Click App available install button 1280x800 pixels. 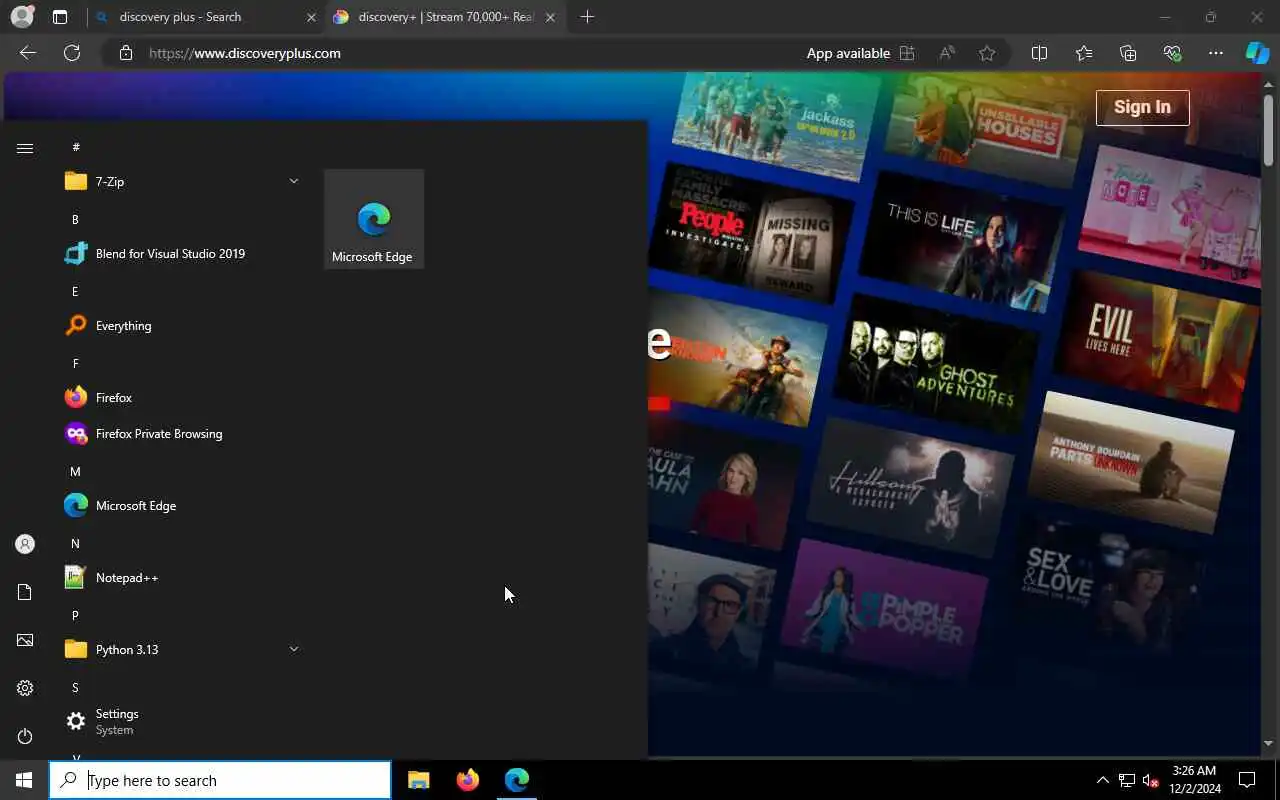tap(860, 53)
